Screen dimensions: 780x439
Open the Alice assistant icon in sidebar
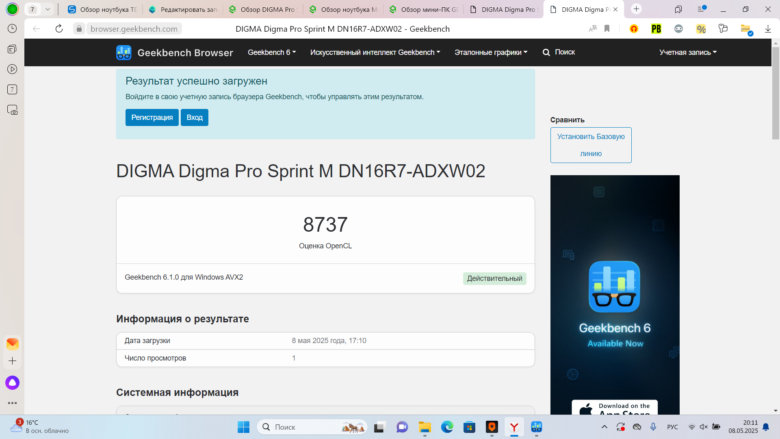pyautogui.click(x=12, y=382)
